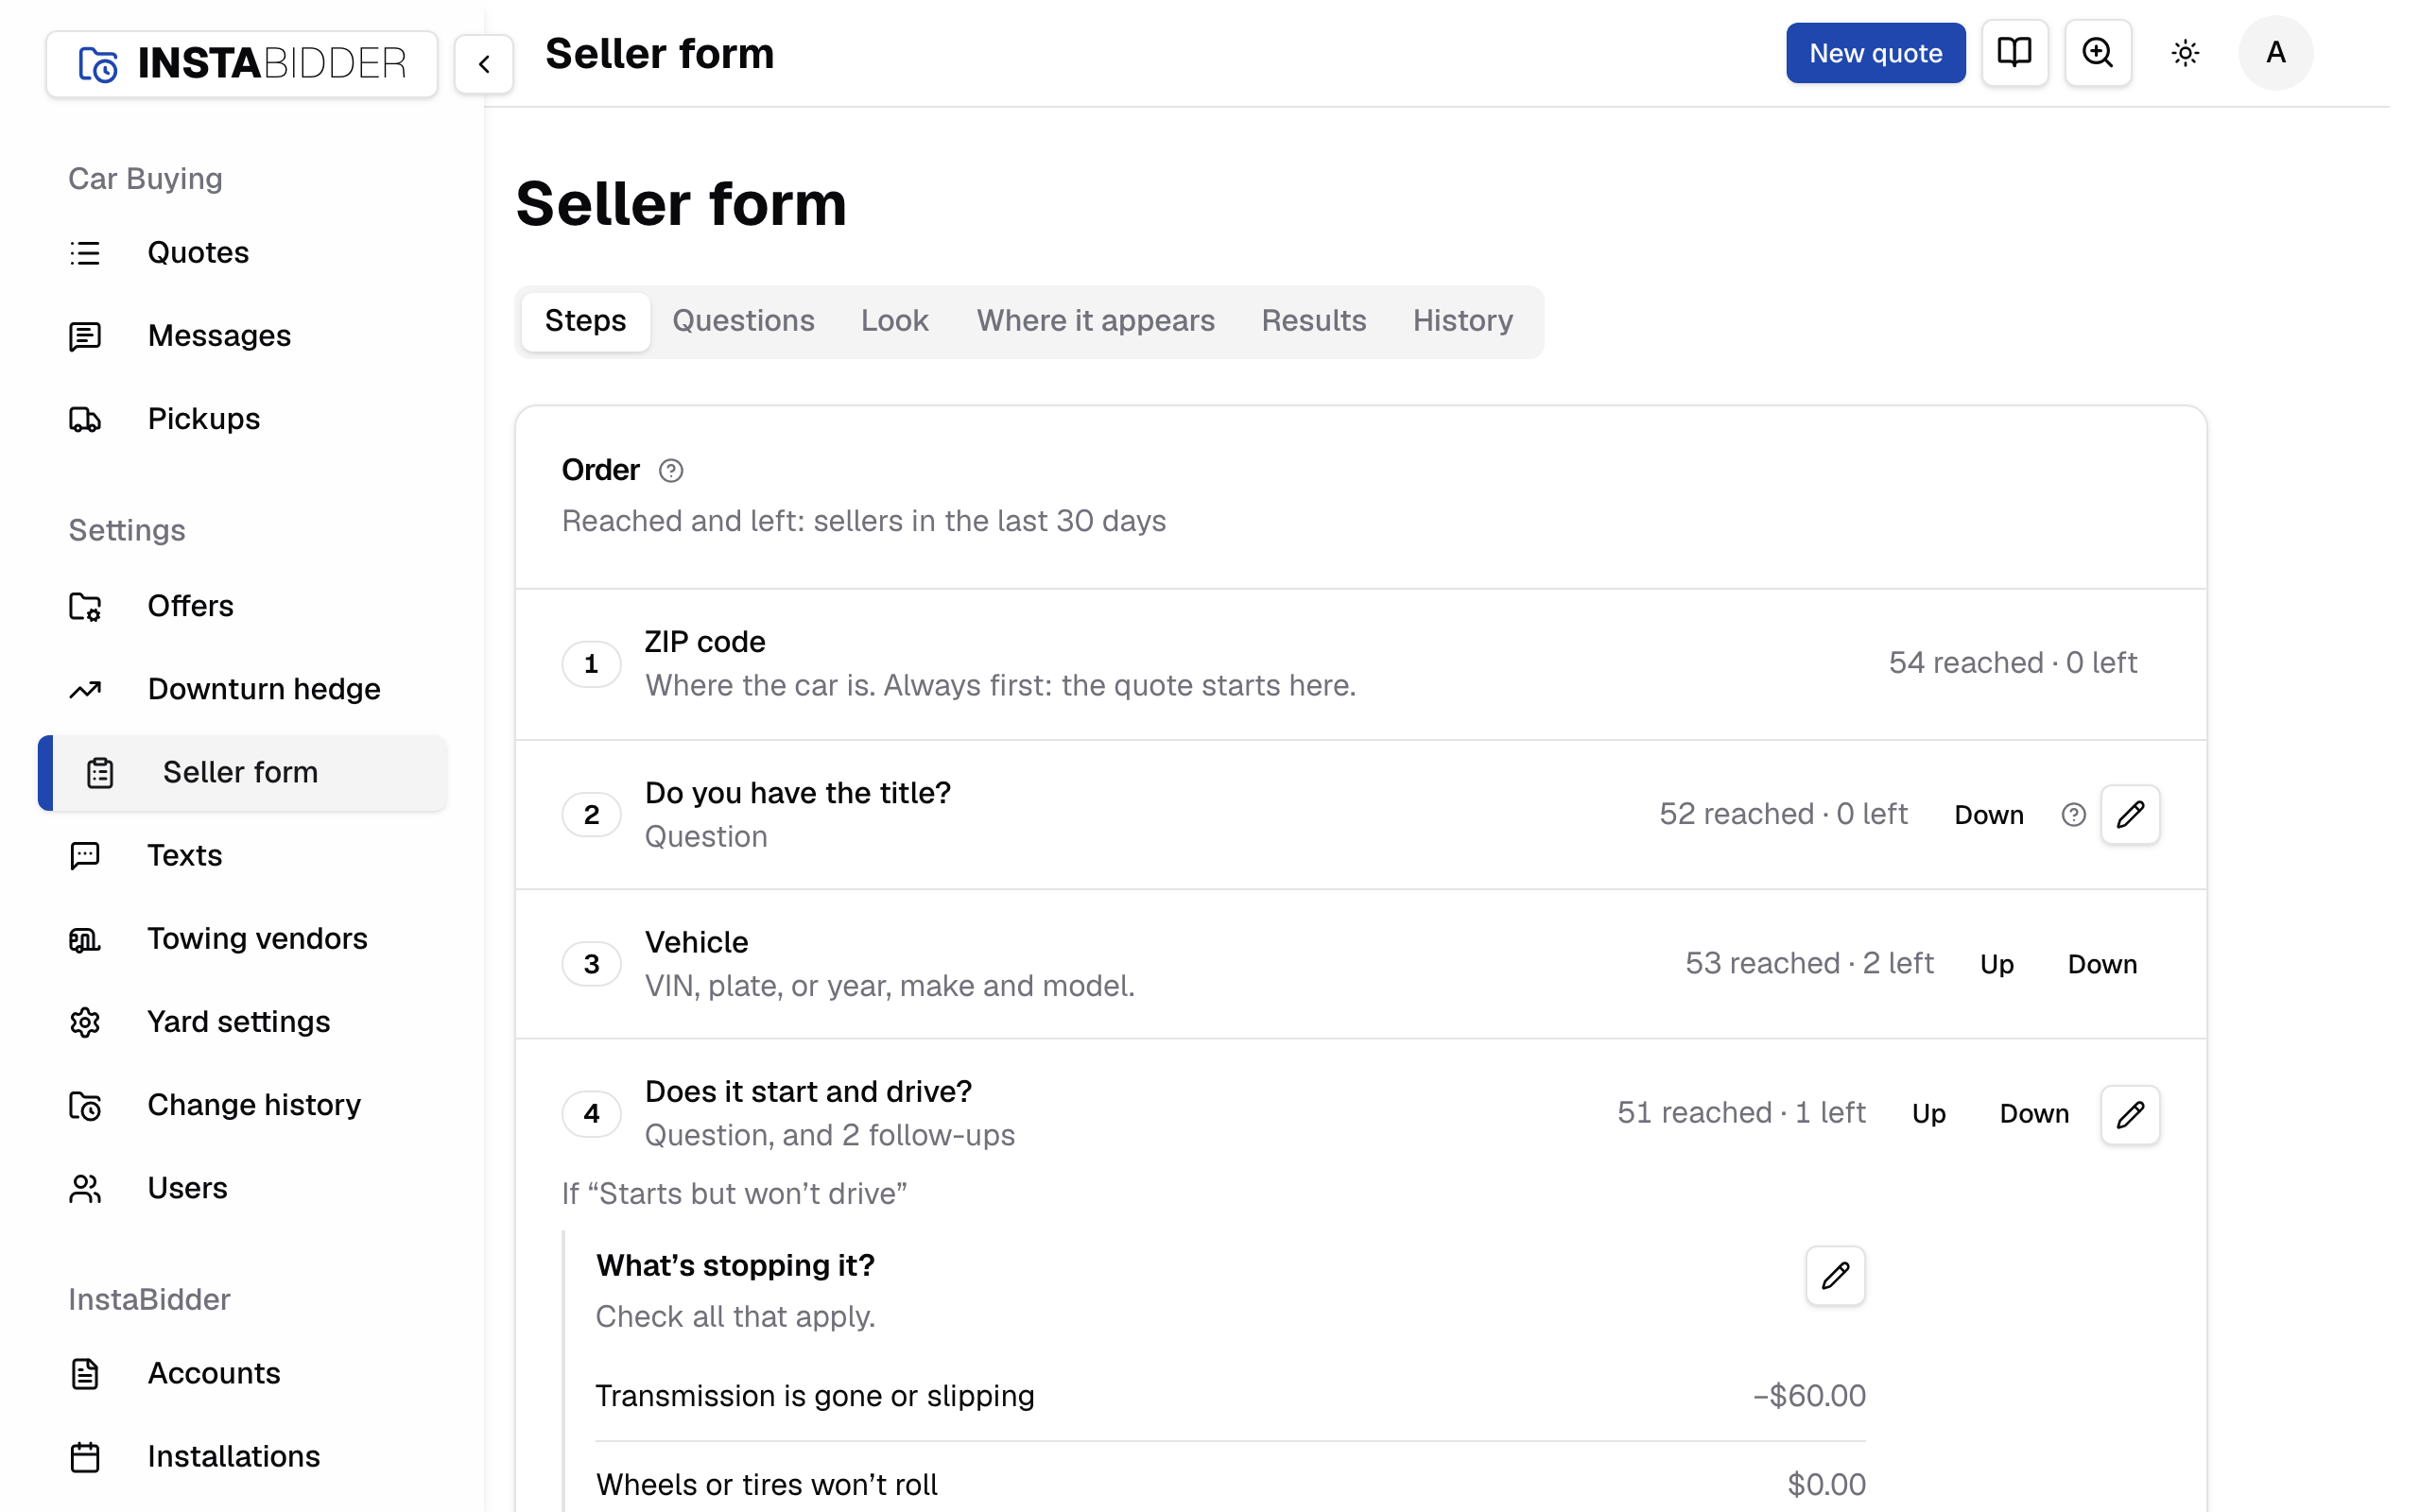The image size is (2420, 1512).
Task: Move the Vehicle step up
Action: click(x=1996, y=964)
